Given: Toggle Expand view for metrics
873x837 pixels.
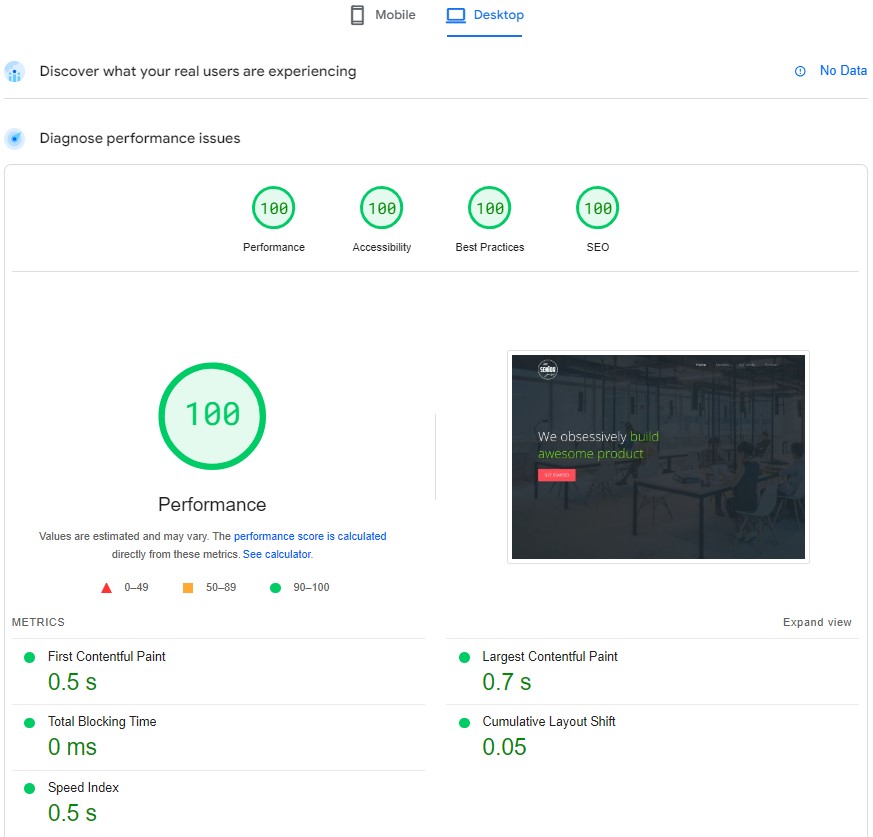Looking at the screenshot, I should 817,623.
